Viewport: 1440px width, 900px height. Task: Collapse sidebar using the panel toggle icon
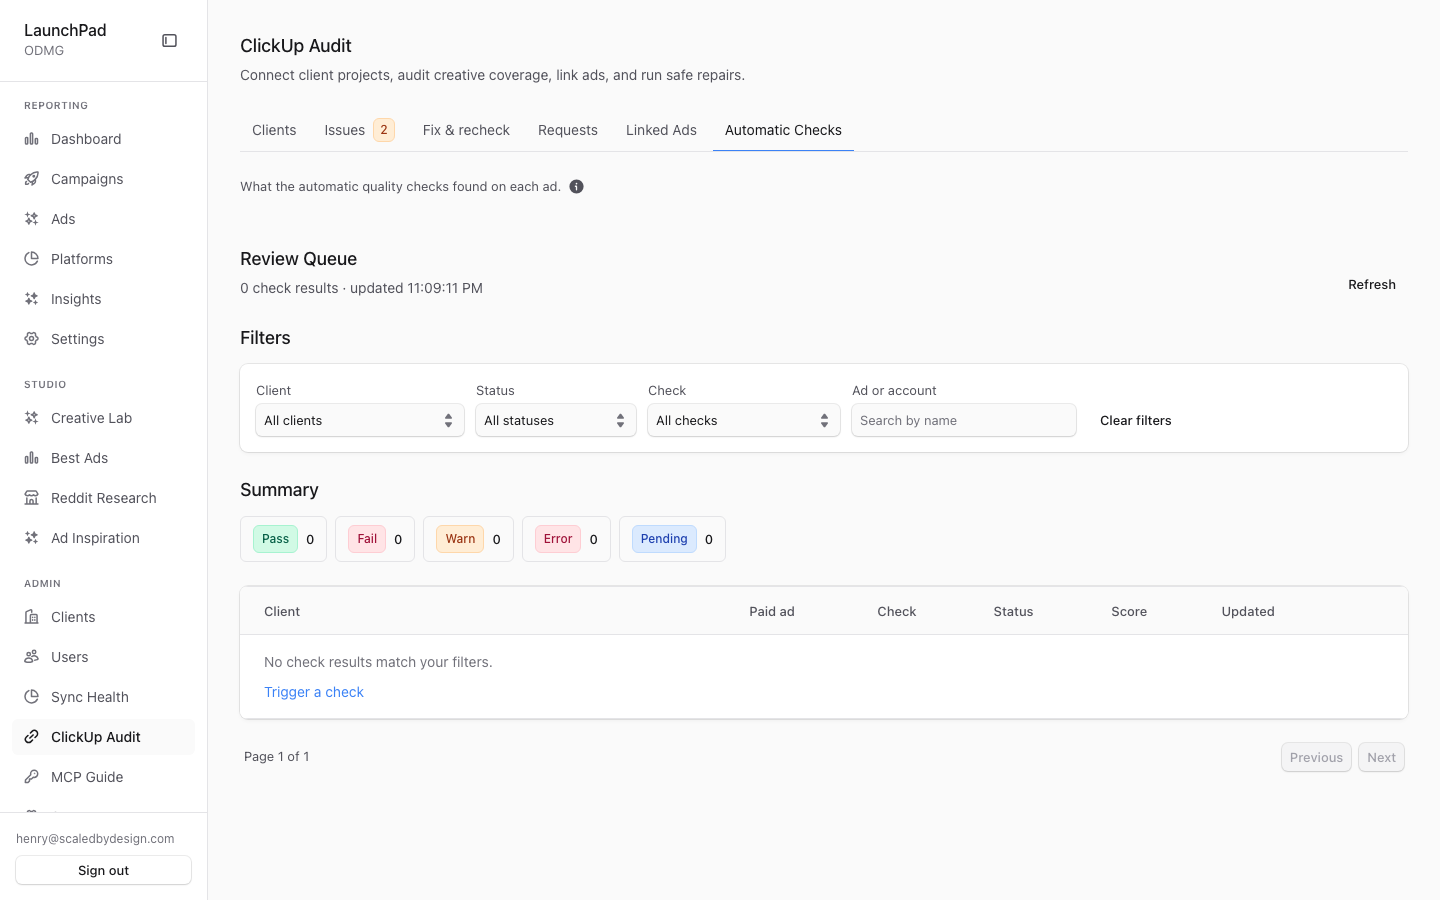pos(170,41)
